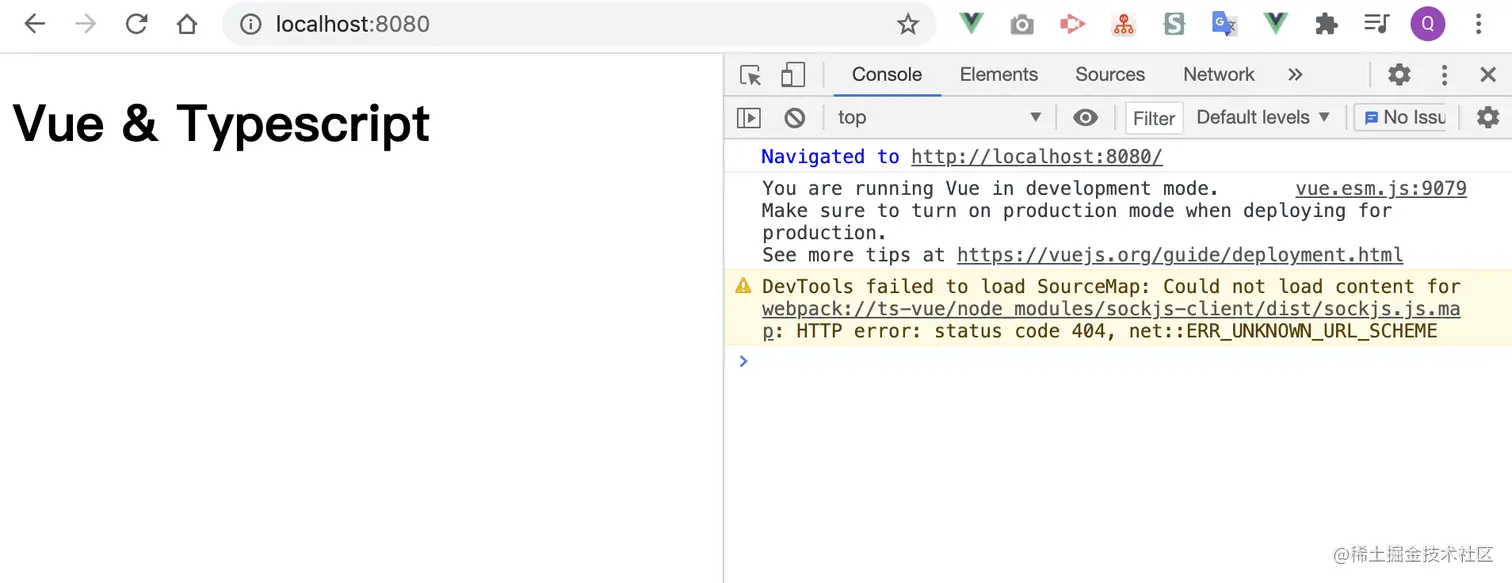Screen dimensions: 1512x583
Task: Open the Google Translate extension
Action: pyautogui.click(x=1225, y=24)
